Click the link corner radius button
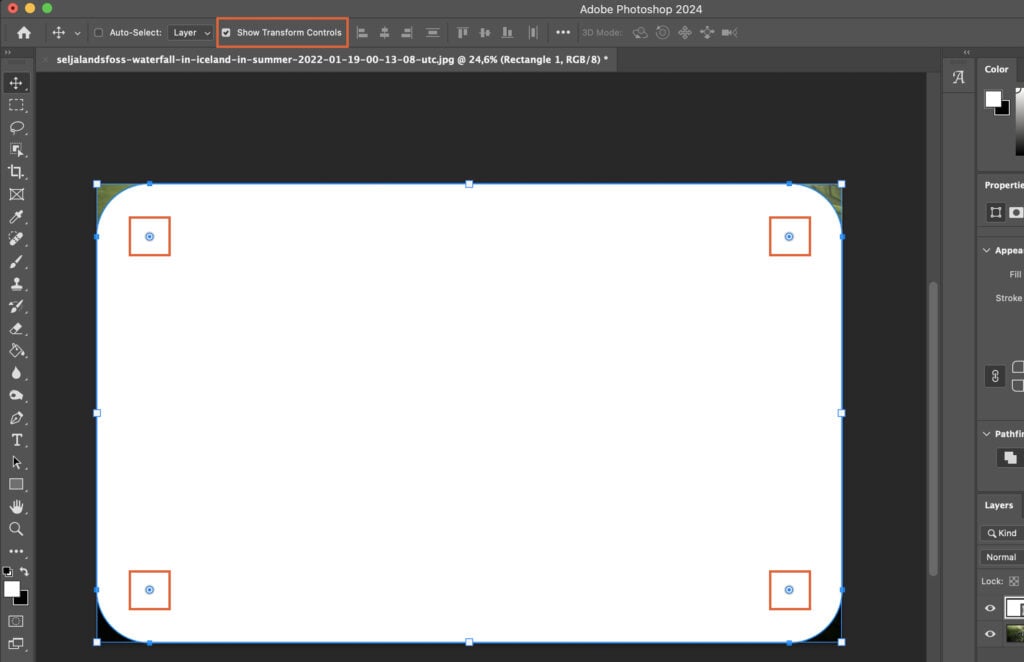The height and width of the screenshot is (662, 1024). [995, 376]
